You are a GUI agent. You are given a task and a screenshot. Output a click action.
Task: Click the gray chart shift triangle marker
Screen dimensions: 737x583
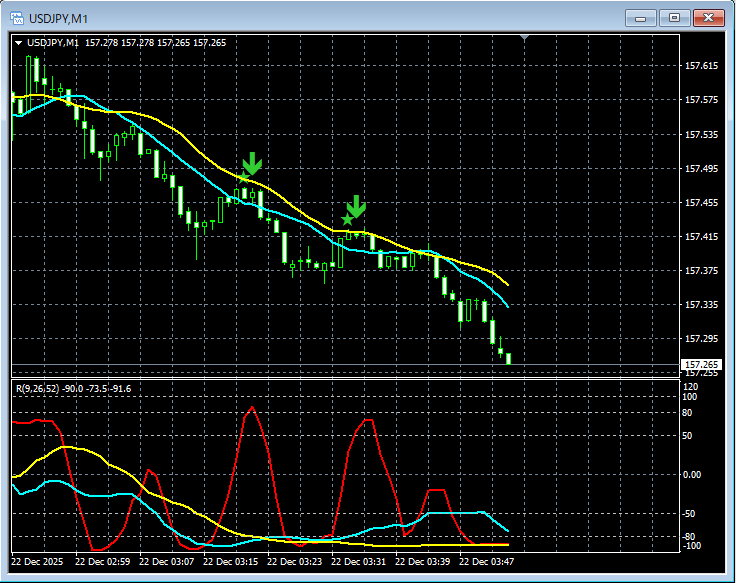click(x=526, y=39)
